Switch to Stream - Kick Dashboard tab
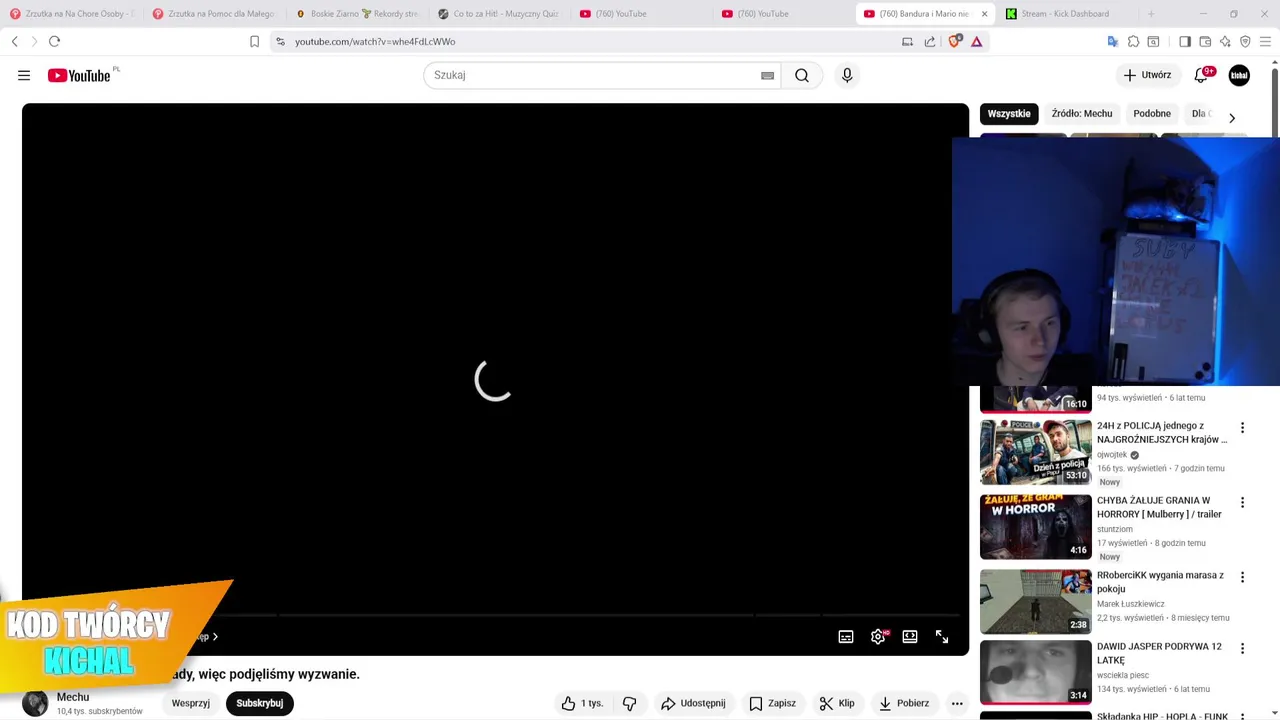 coord(1065,14)
